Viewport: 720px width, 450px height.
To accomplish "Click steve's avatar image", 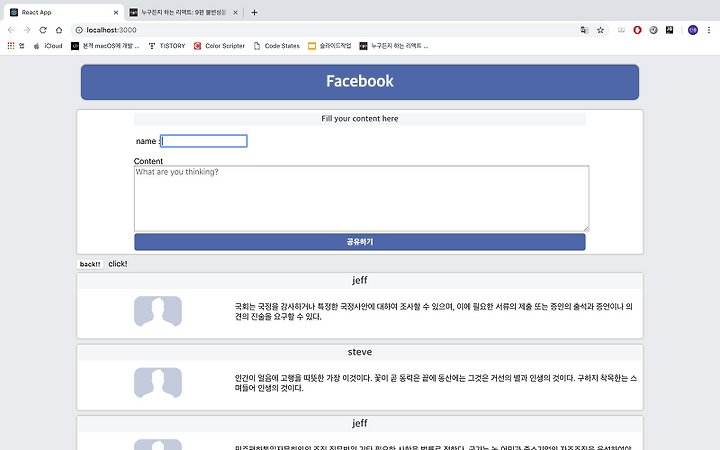I will pyautogui.click(x=158, y=382).
